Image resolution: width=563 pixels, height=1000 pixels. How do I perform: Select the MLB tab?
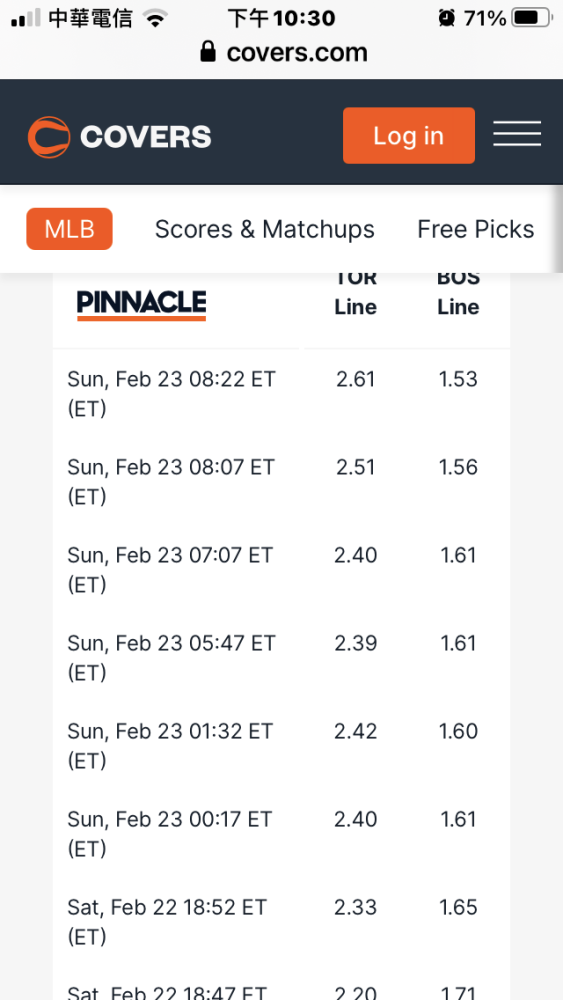click(69, 229)
